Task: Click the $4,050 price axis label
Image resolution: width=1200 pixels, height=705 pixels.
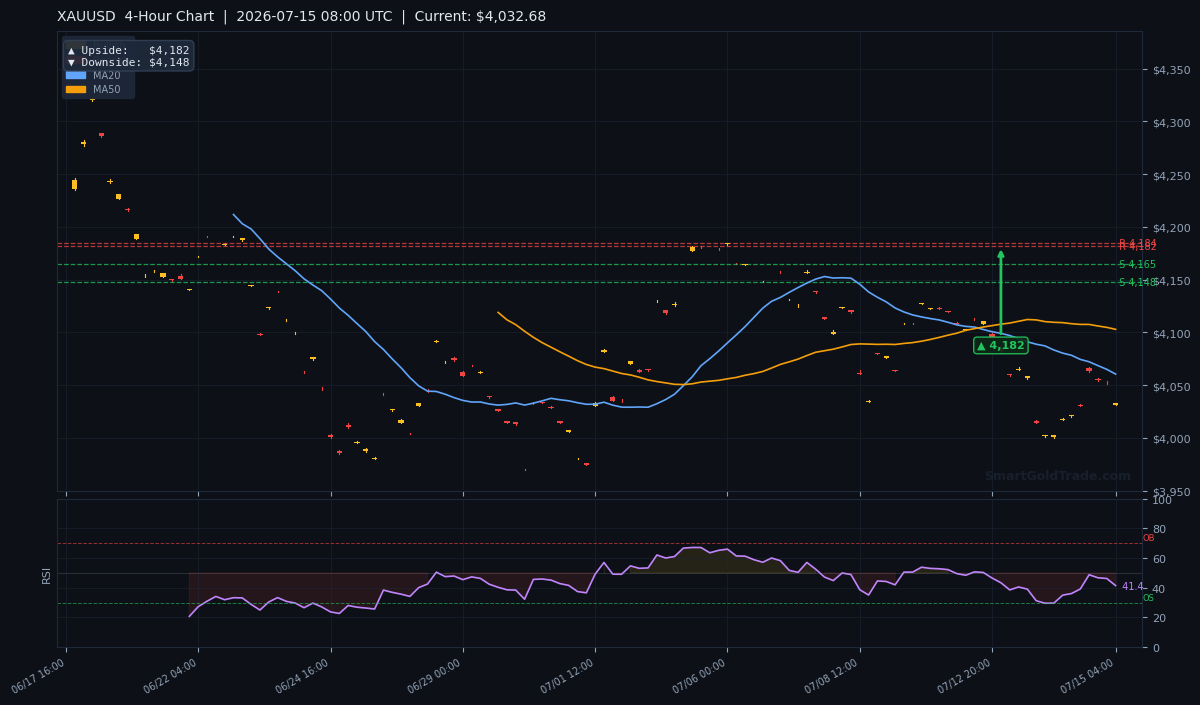Action: [1171, 386]
